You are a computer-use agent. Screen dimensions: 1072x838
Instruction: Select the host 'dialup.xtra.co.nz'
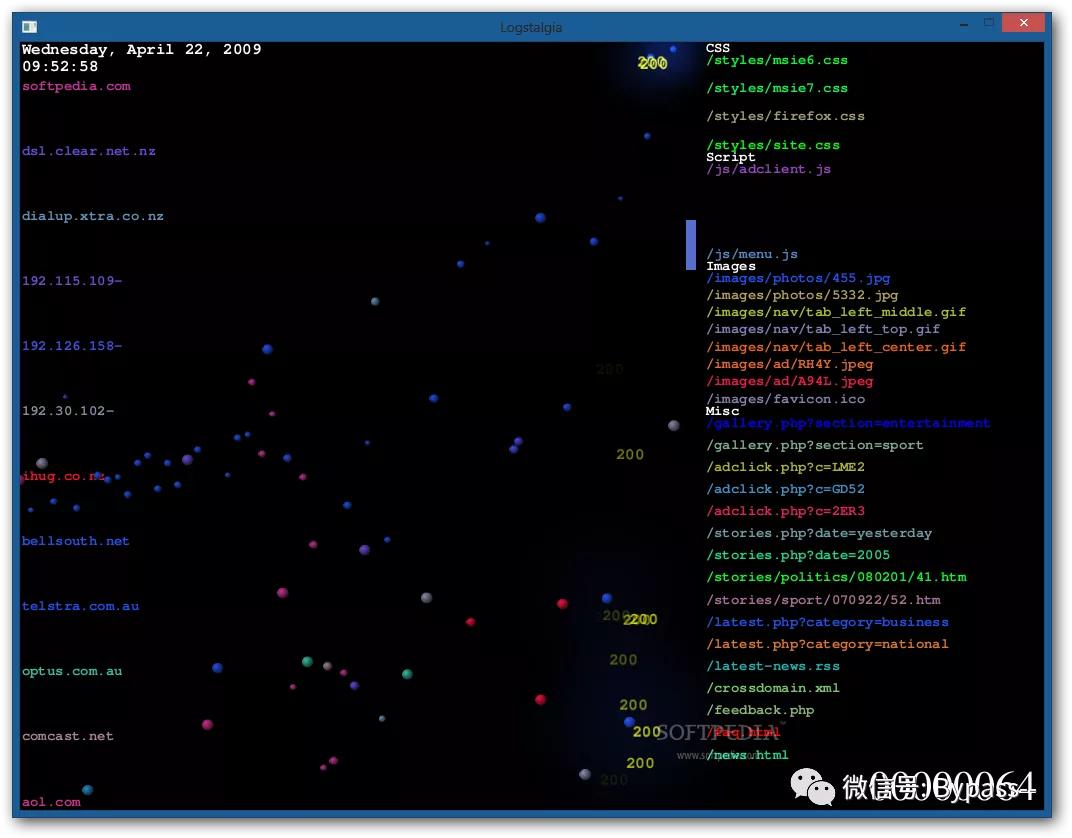93,216
